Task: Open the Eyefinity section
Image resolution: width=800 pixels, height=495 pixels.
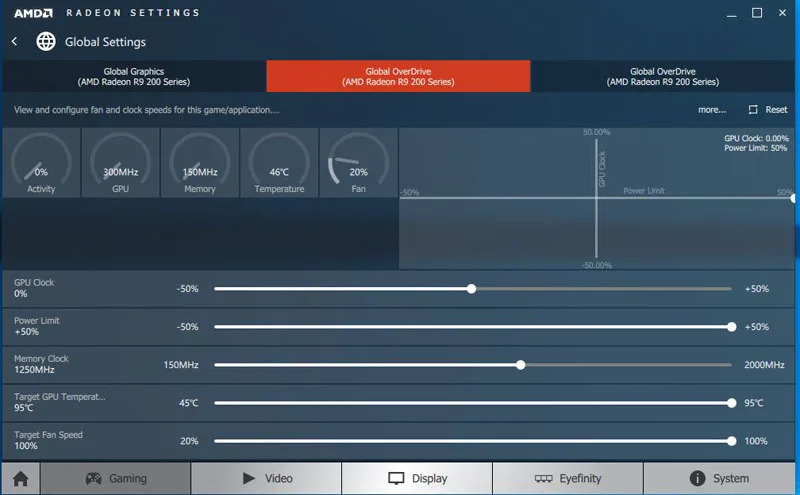Action: coord(567,478)
